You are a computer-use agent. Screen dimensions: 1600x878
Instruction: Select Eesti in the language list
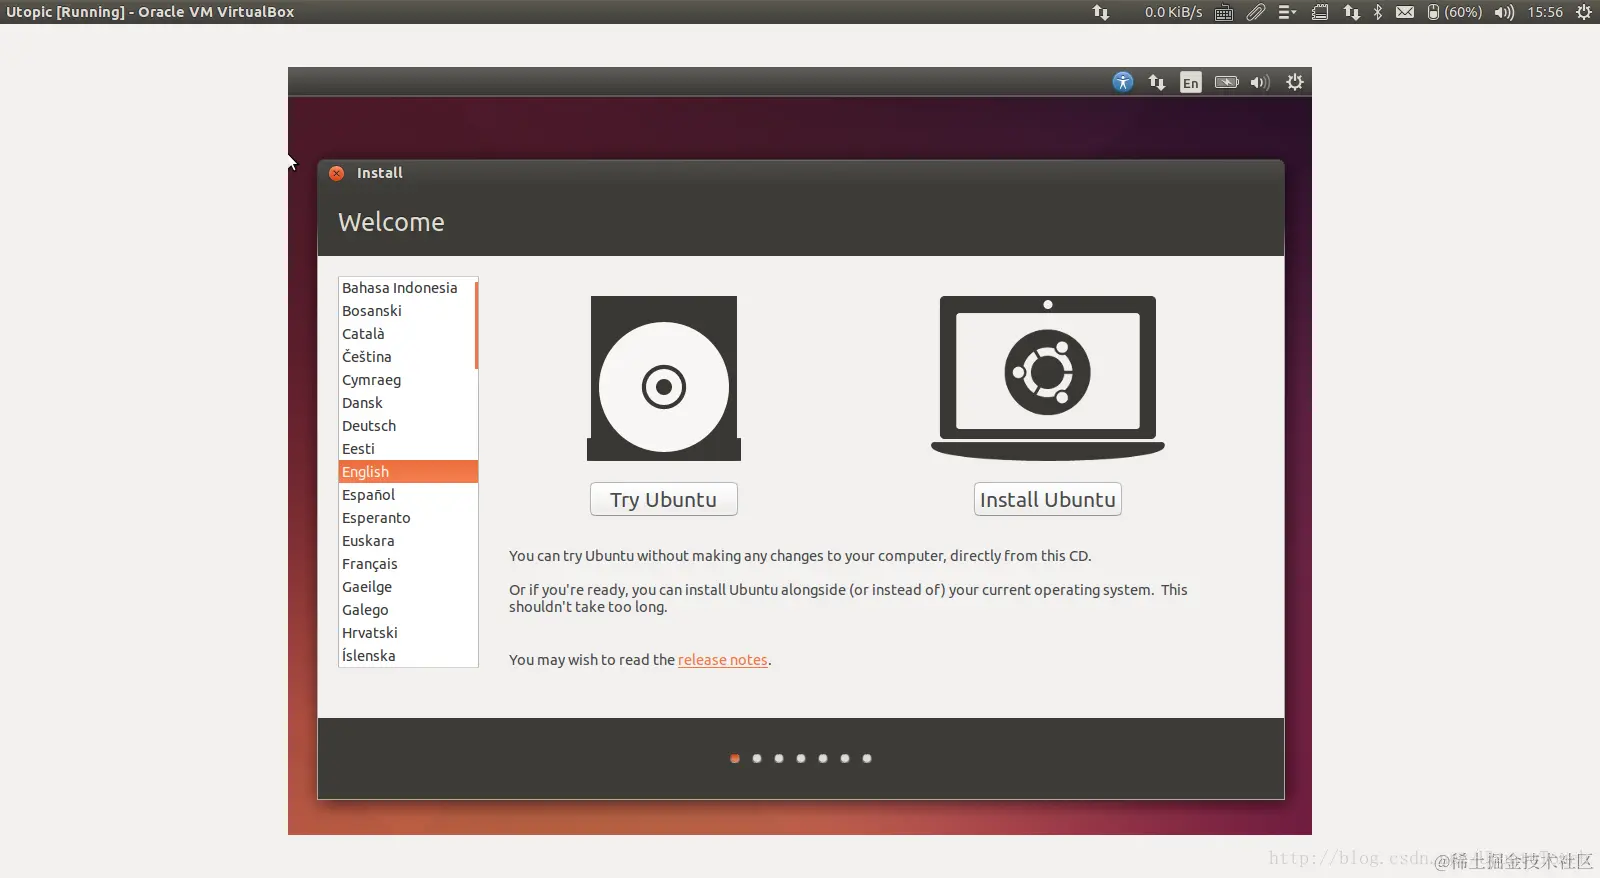pos(407,449)
